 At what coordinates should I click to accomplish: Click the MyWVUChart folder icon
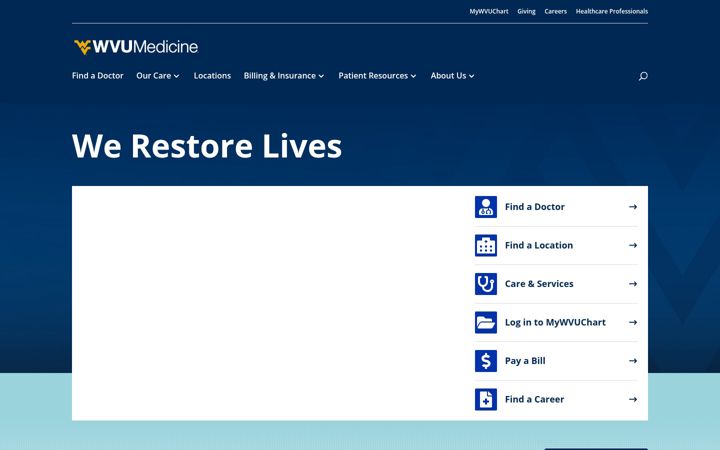[x=486, y=322]
